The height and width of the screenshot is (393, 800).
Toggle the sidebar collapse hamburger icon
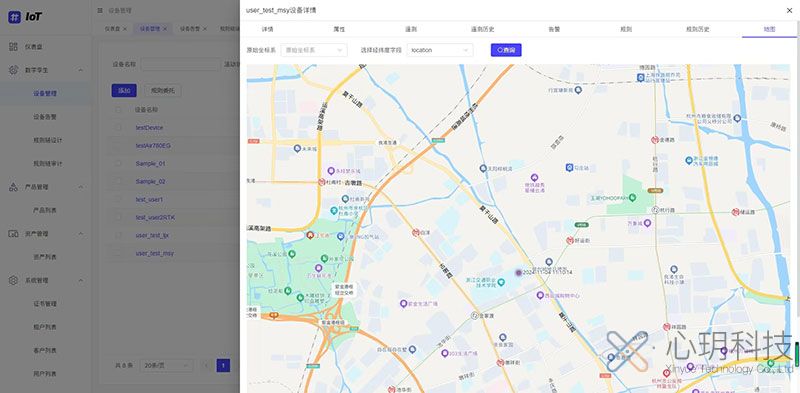(100, 10)
